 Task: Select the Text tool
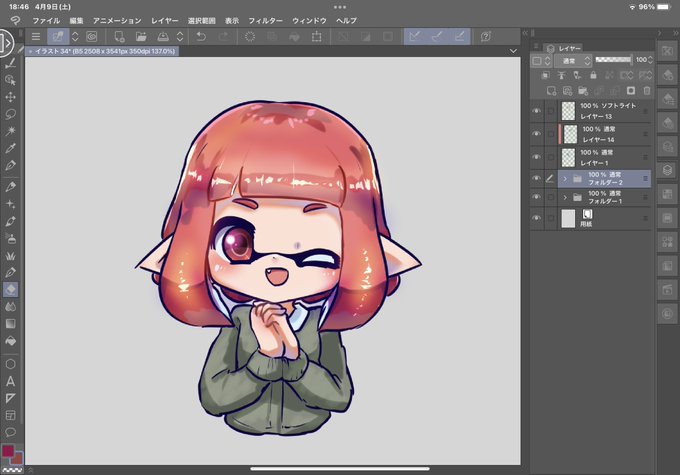[x=10, y=381]
